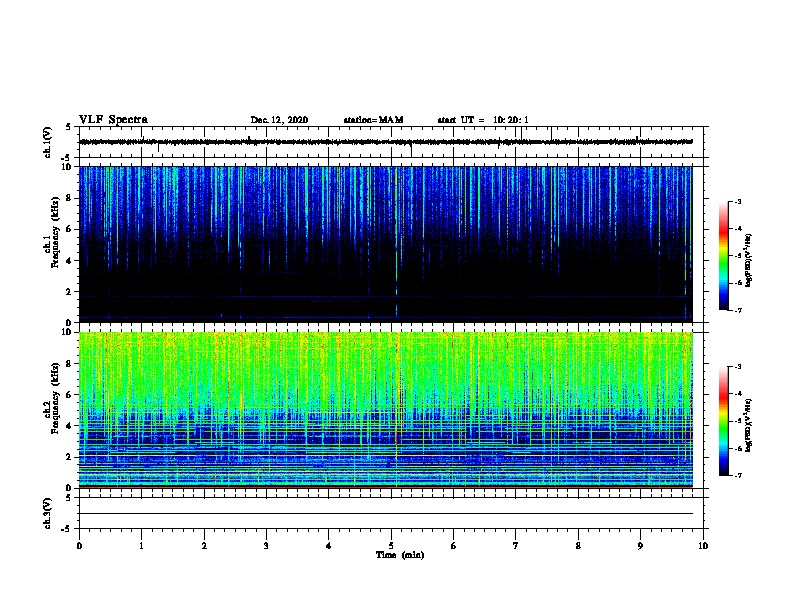Click the x-axis tick label "7"
This screenshot has height=612, width=792.
point(516,545)
